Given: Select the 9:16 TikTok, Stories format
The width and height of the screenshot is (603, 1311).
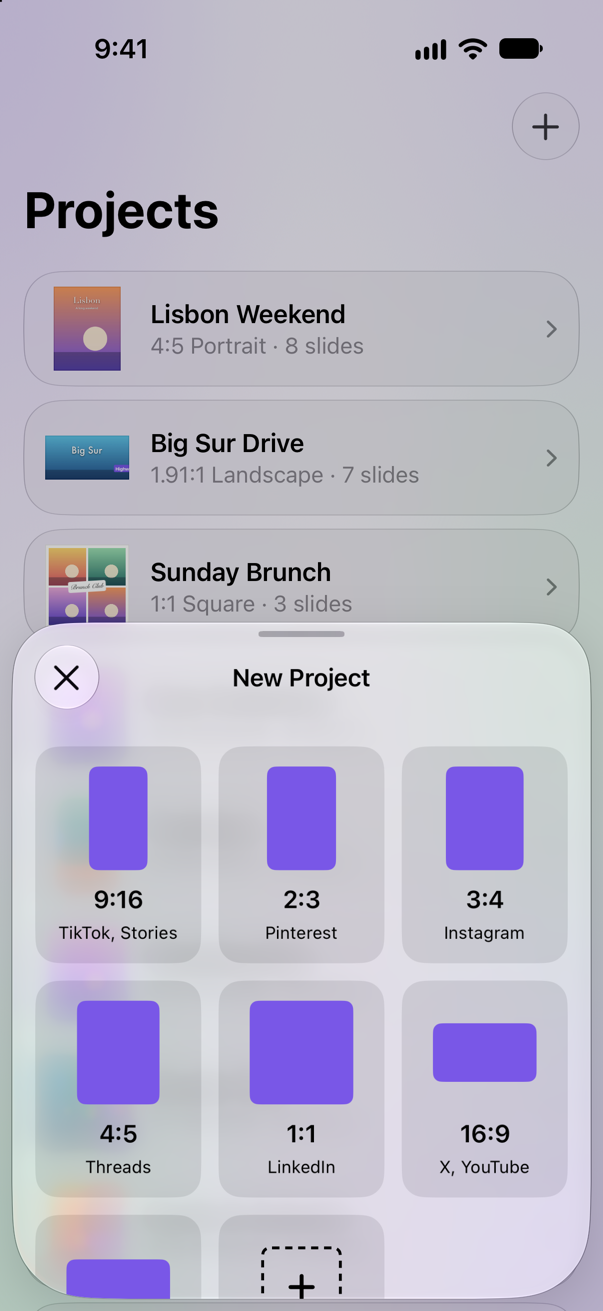Looking at the screenshot, I should (118, 855).
